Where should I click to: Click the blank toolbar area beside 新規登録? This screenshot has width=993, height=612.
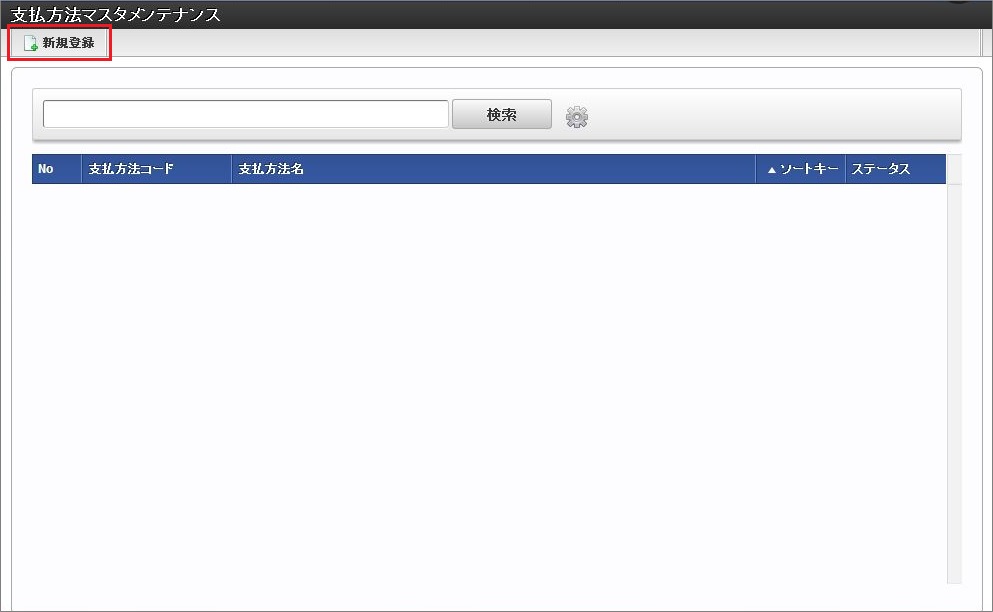point(545,43)
